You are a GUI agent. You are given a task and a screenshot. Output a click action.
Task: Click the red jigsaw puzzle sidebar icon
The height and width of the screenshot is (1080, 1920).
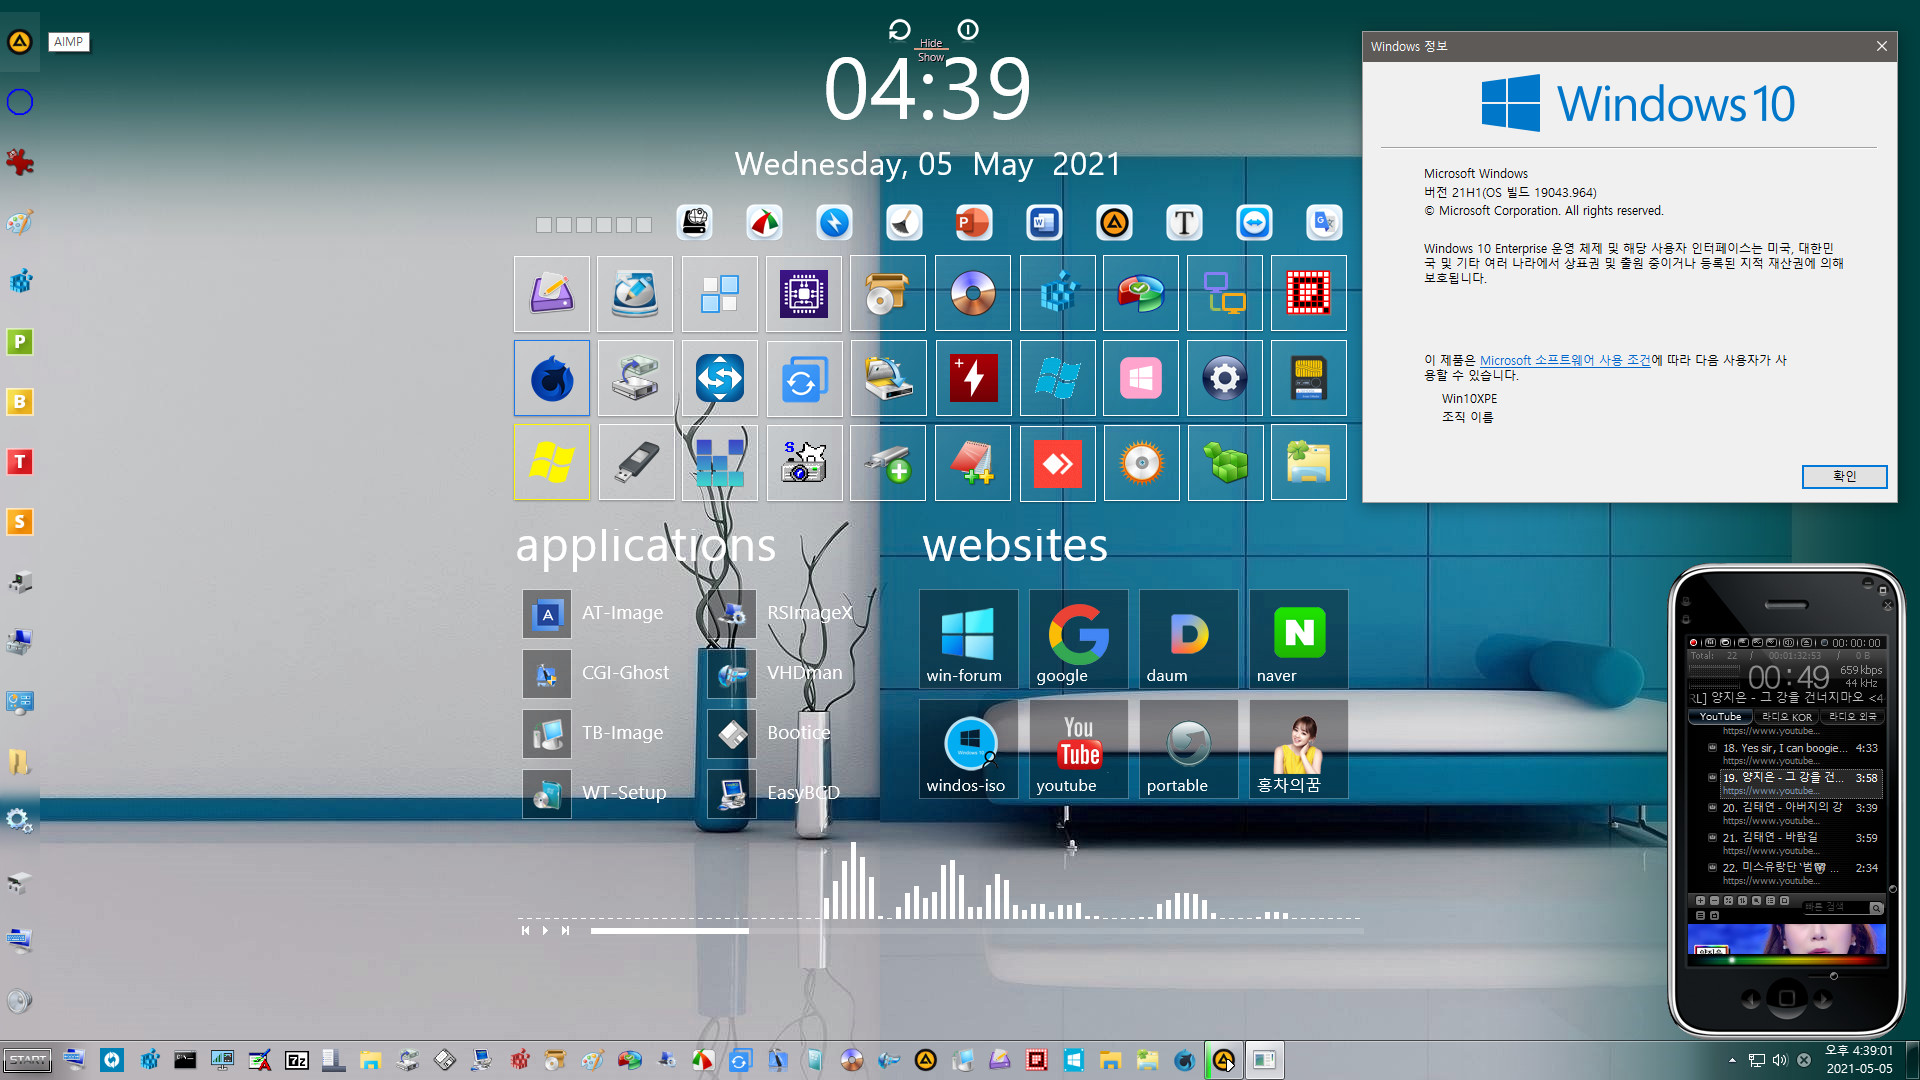(x=20, y=162)
